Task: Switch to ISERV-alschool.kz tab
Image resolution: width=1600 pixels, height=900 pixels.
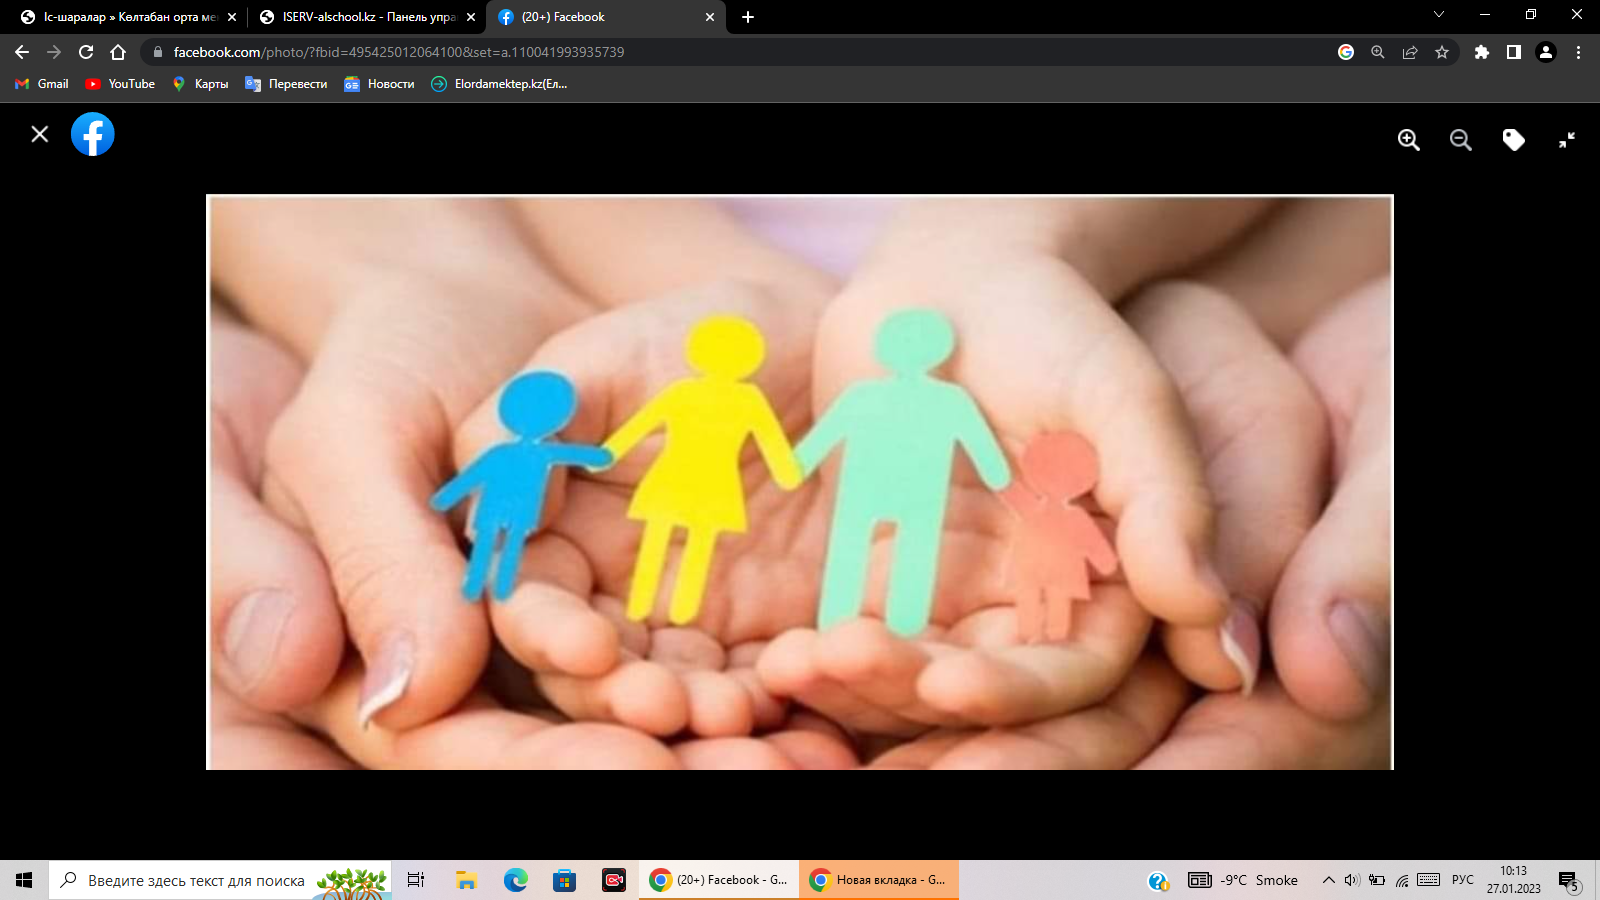Action: click(366, 17)
